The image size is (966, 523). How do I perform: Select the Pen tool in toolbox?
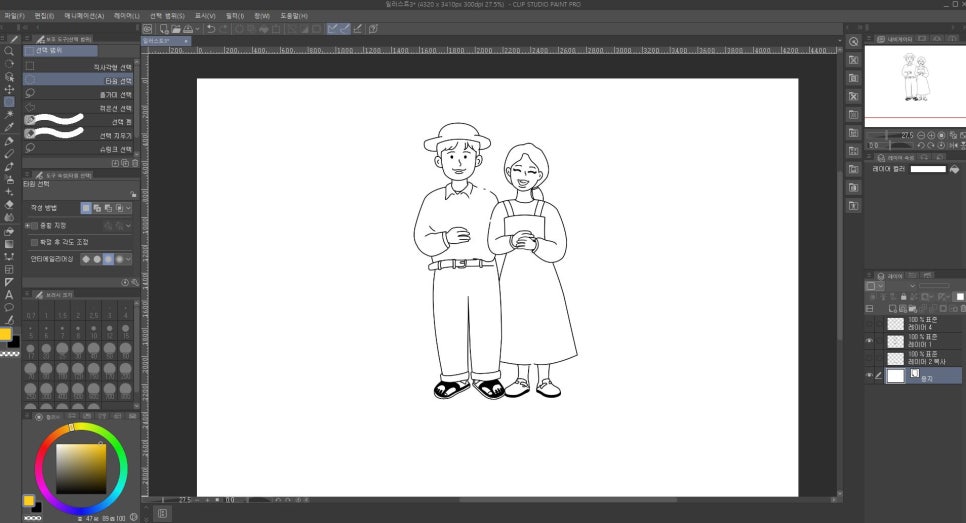tap(9, 141)
